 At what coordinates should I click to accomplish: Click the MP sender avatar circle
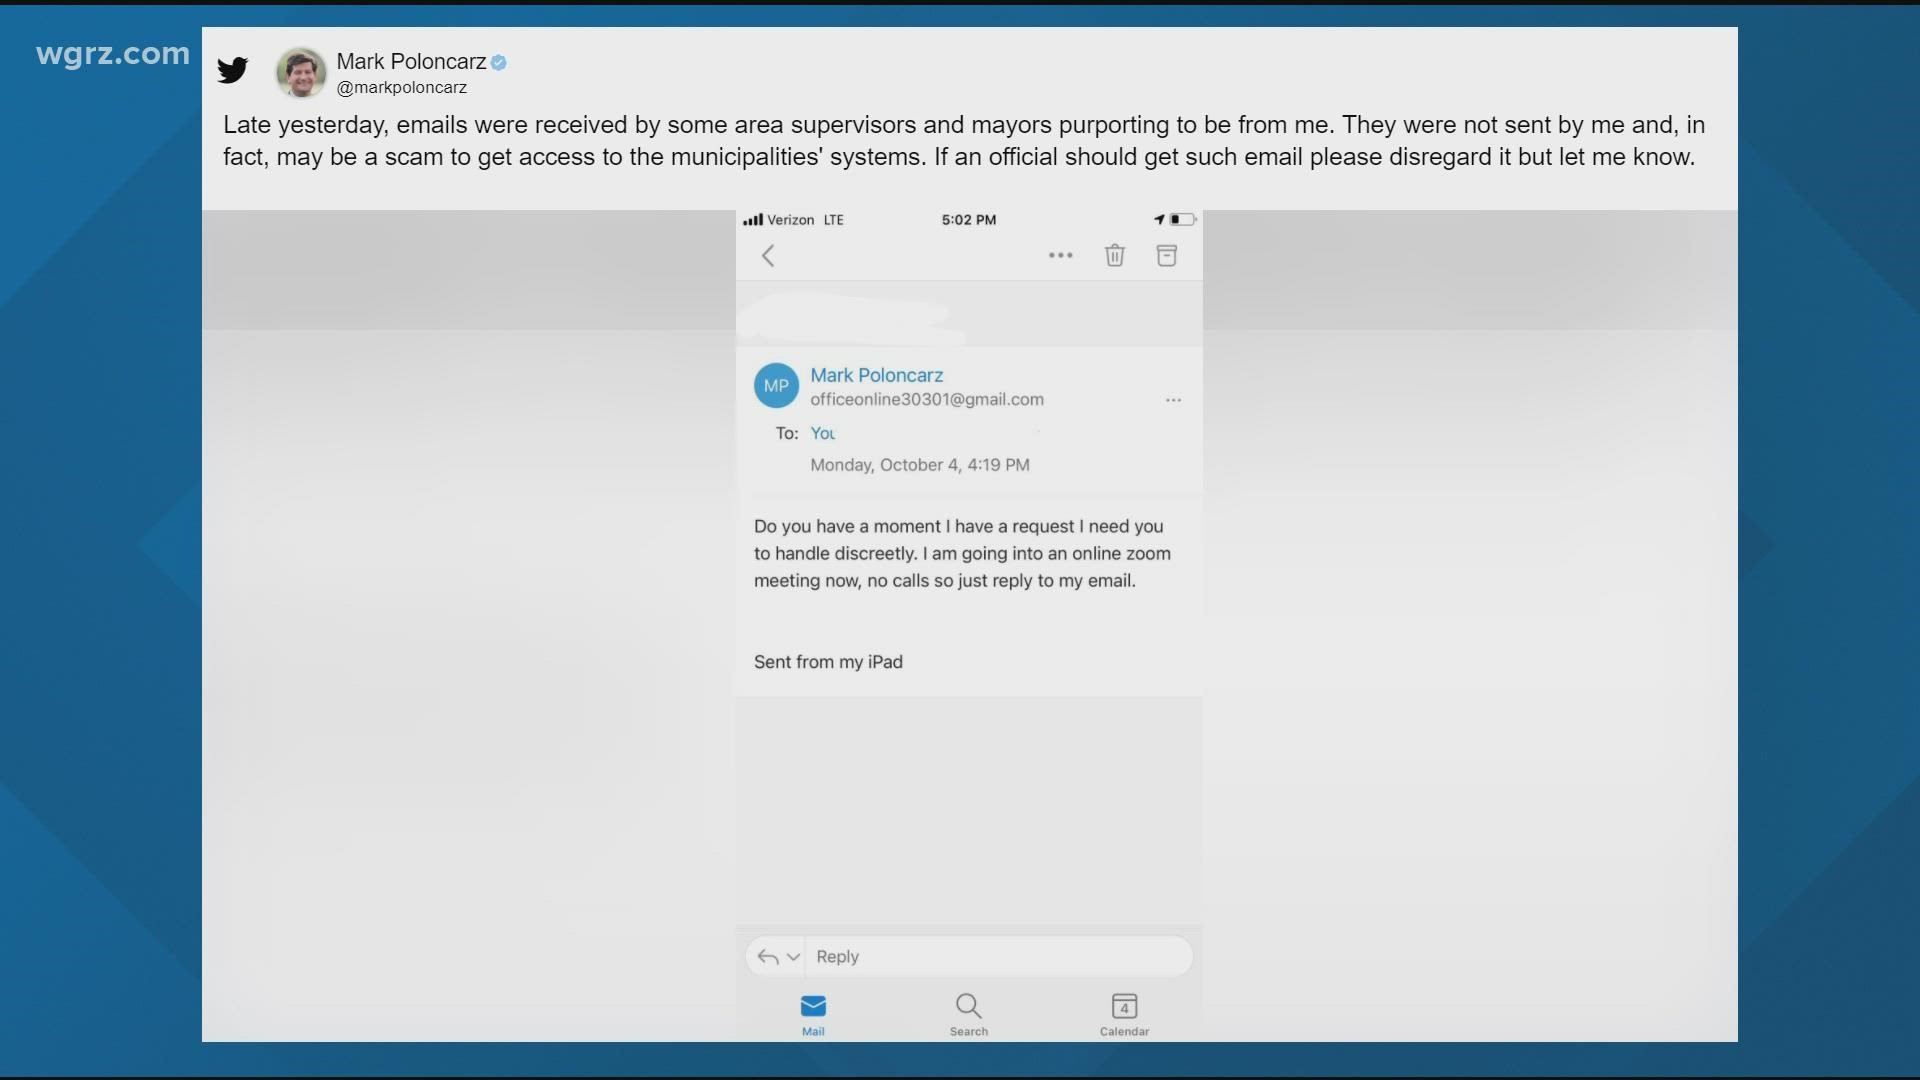click(776, 386)
